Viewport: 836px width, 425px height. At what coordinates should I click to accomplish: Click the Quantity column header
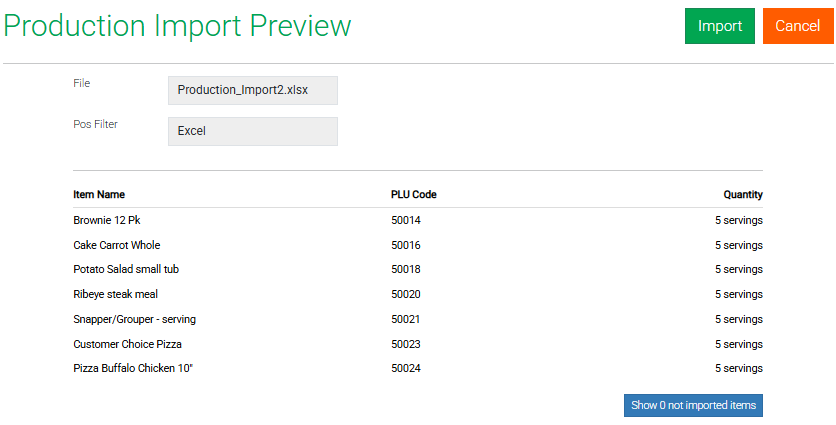(743, 195)
